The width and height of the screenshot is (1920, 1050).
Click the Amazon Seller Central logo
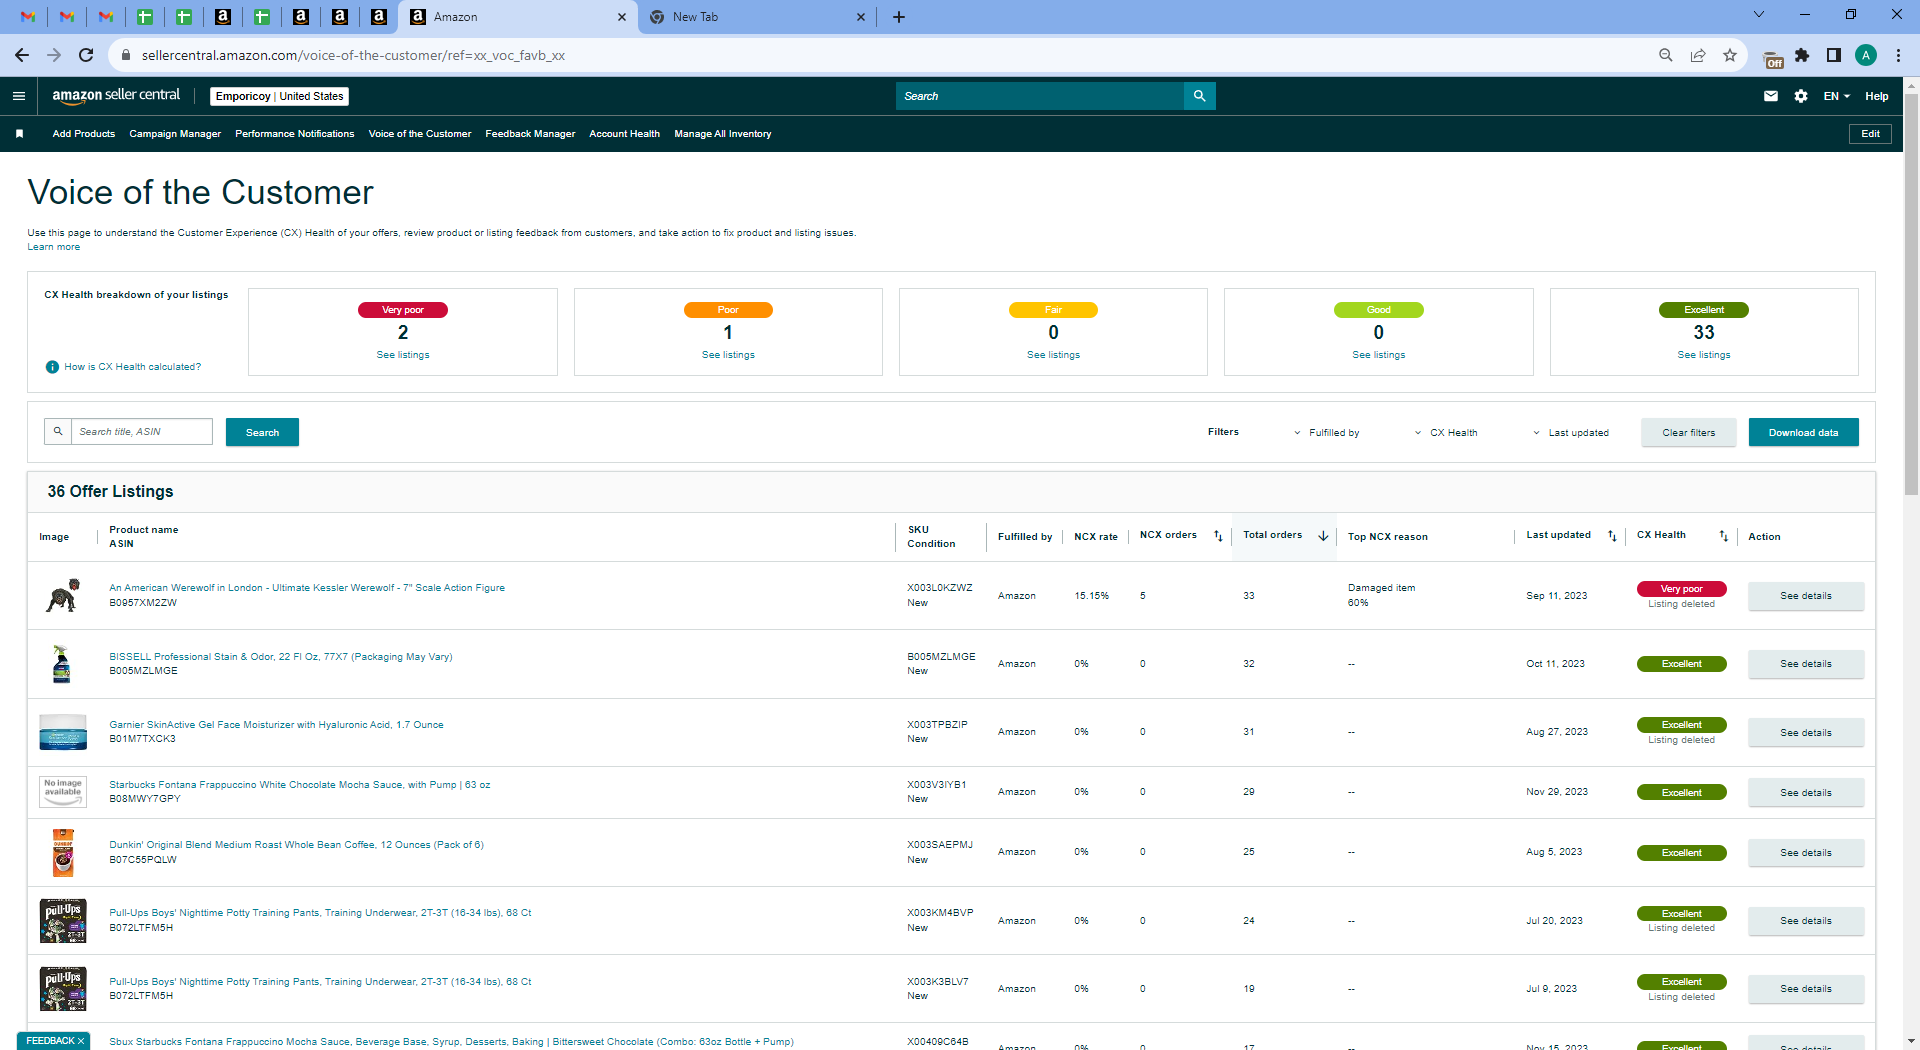point(116,95)
